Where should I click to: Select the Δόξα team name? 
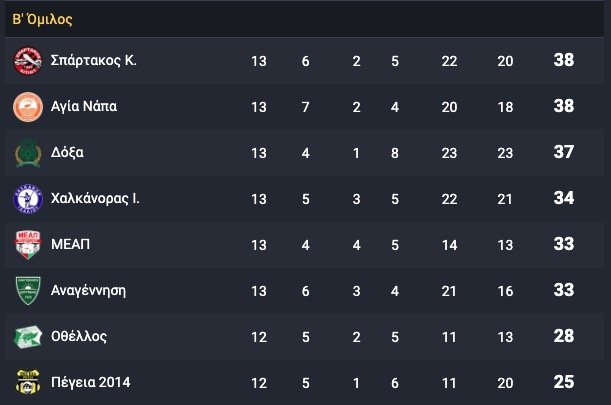point(67,152)
